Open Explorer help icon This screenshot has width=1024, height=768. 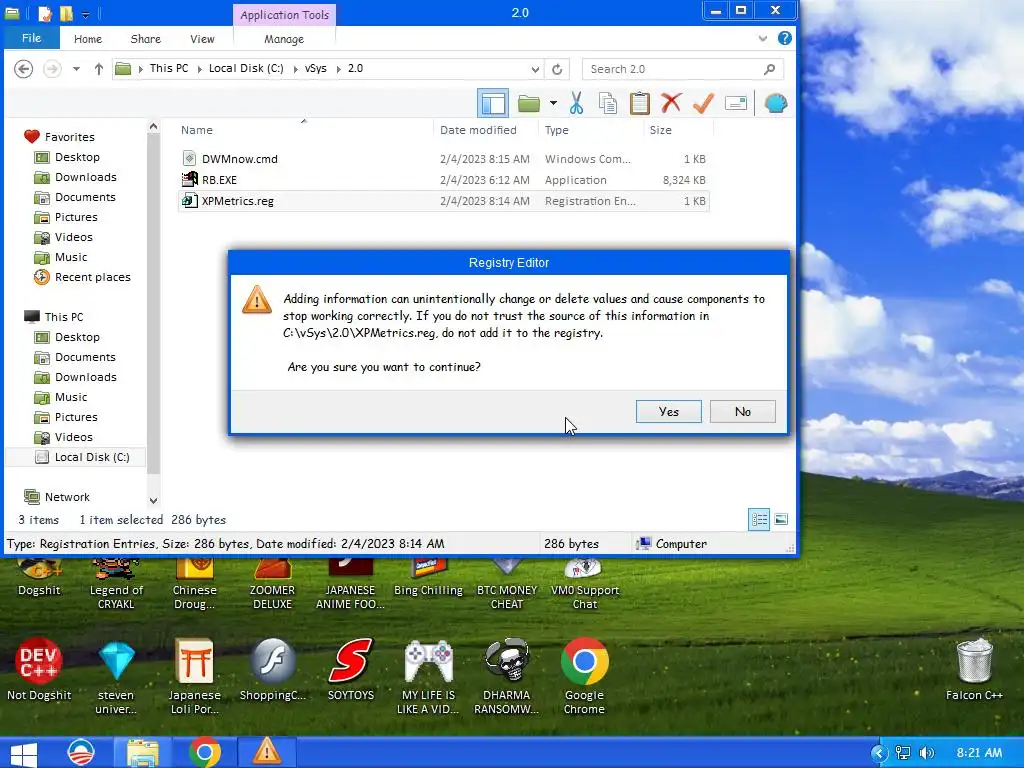785,38
